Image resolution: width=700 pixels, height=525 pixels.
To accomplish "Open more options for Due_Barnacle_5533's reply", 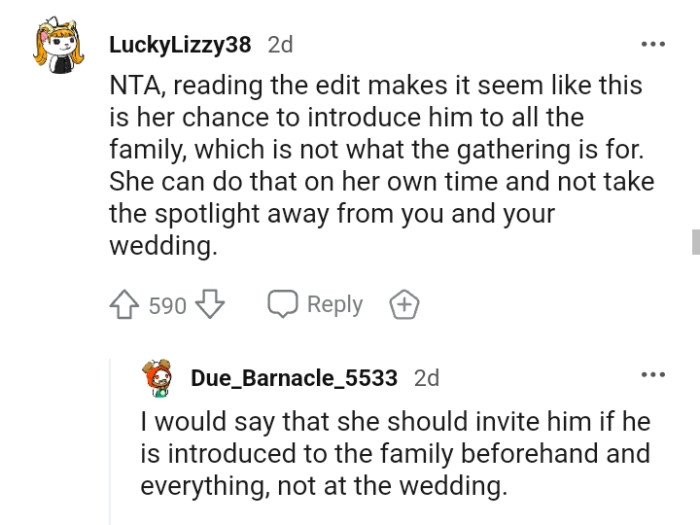I will click(653, 374).
